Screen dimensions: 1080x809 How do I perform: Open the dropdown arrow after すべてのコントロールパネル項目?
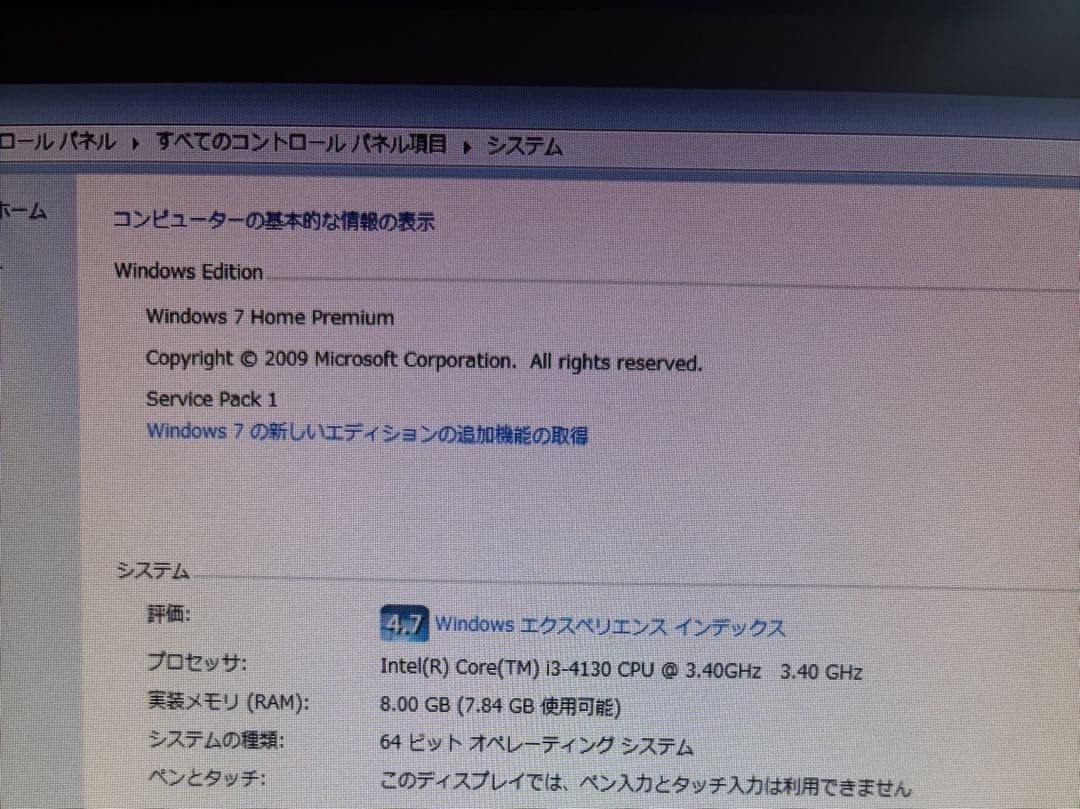(x=466, y=146)
